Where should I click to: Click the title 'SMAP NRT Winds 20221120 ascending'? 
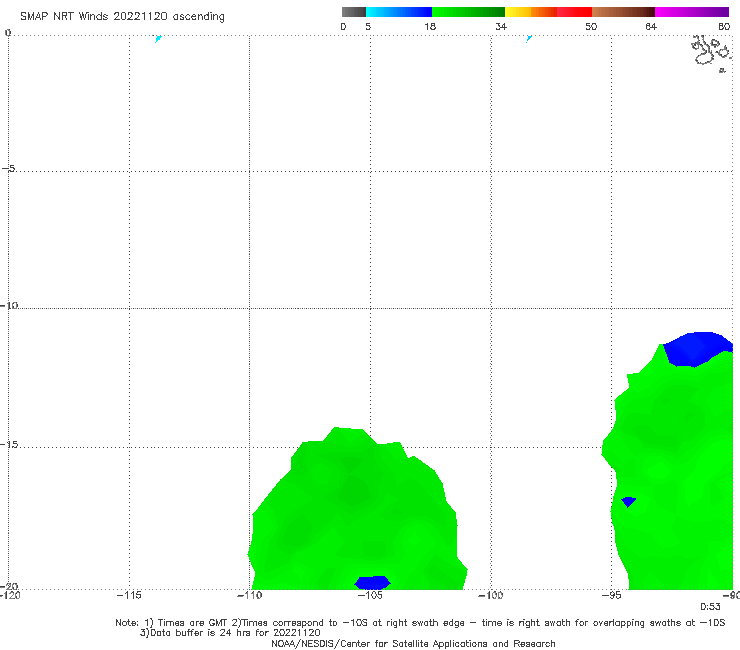(122, 17)
